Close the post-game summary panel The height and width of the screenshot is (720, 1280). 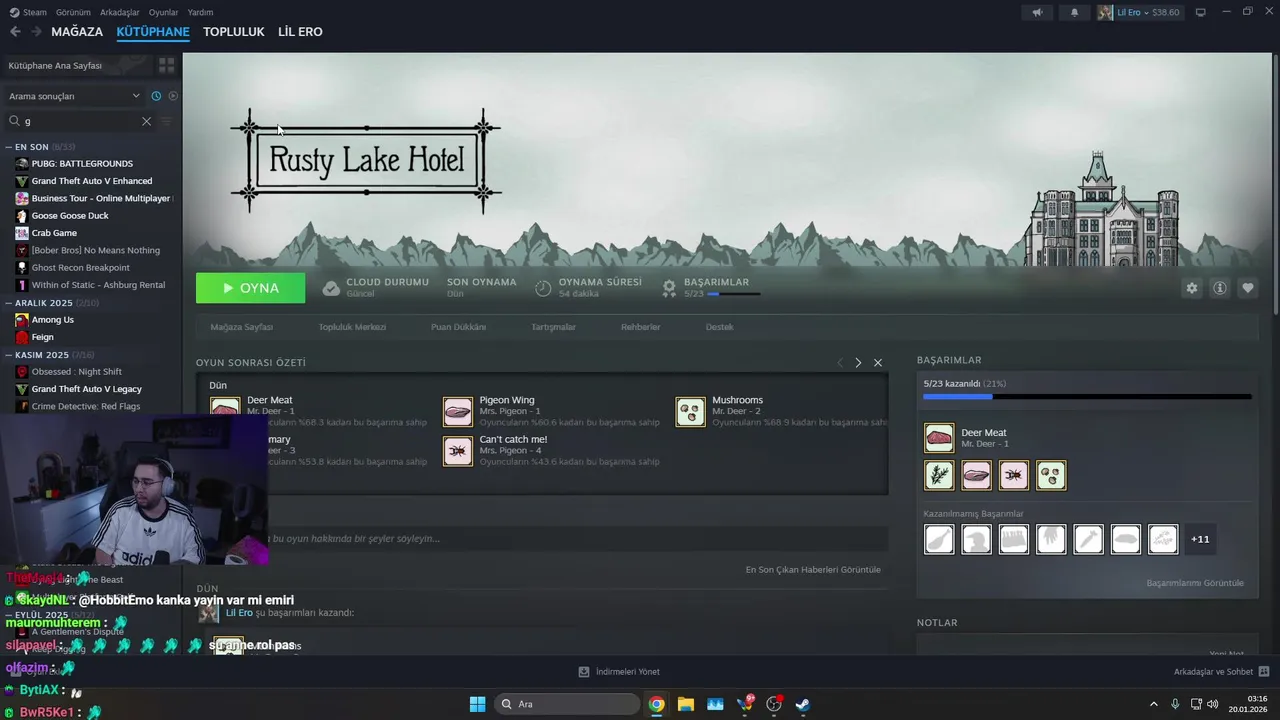coord(878,362)
